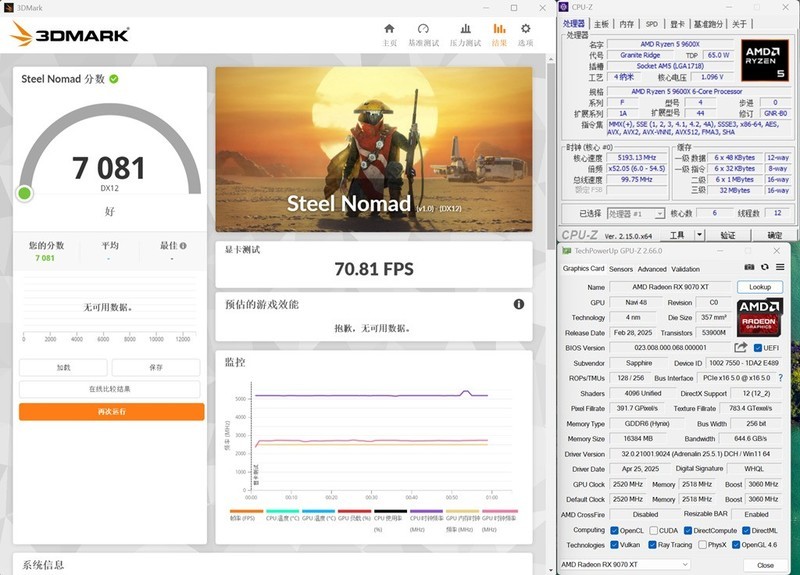The width and height of the screenshot is (800, 575).
Task: Switch to GPU-Z Validation tab
Action: pos(685,269)
